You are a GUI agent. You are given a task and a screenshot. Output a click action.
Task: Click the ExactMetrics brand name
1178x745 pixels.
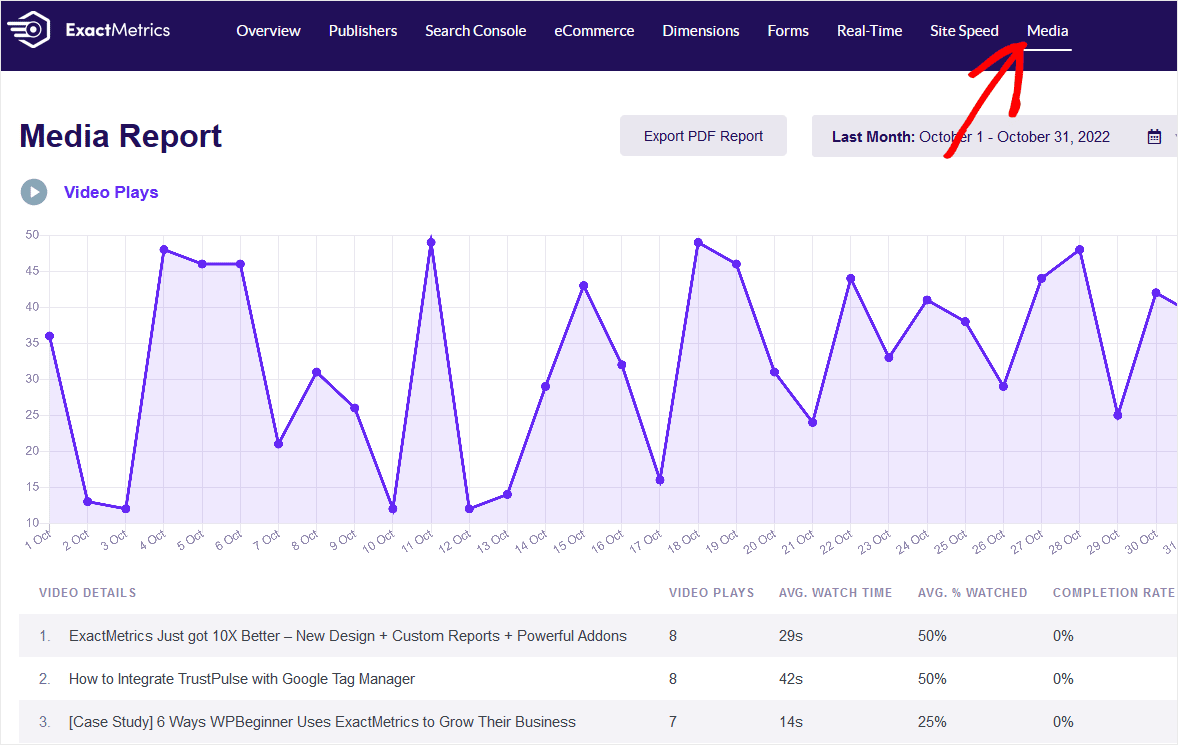118,30
